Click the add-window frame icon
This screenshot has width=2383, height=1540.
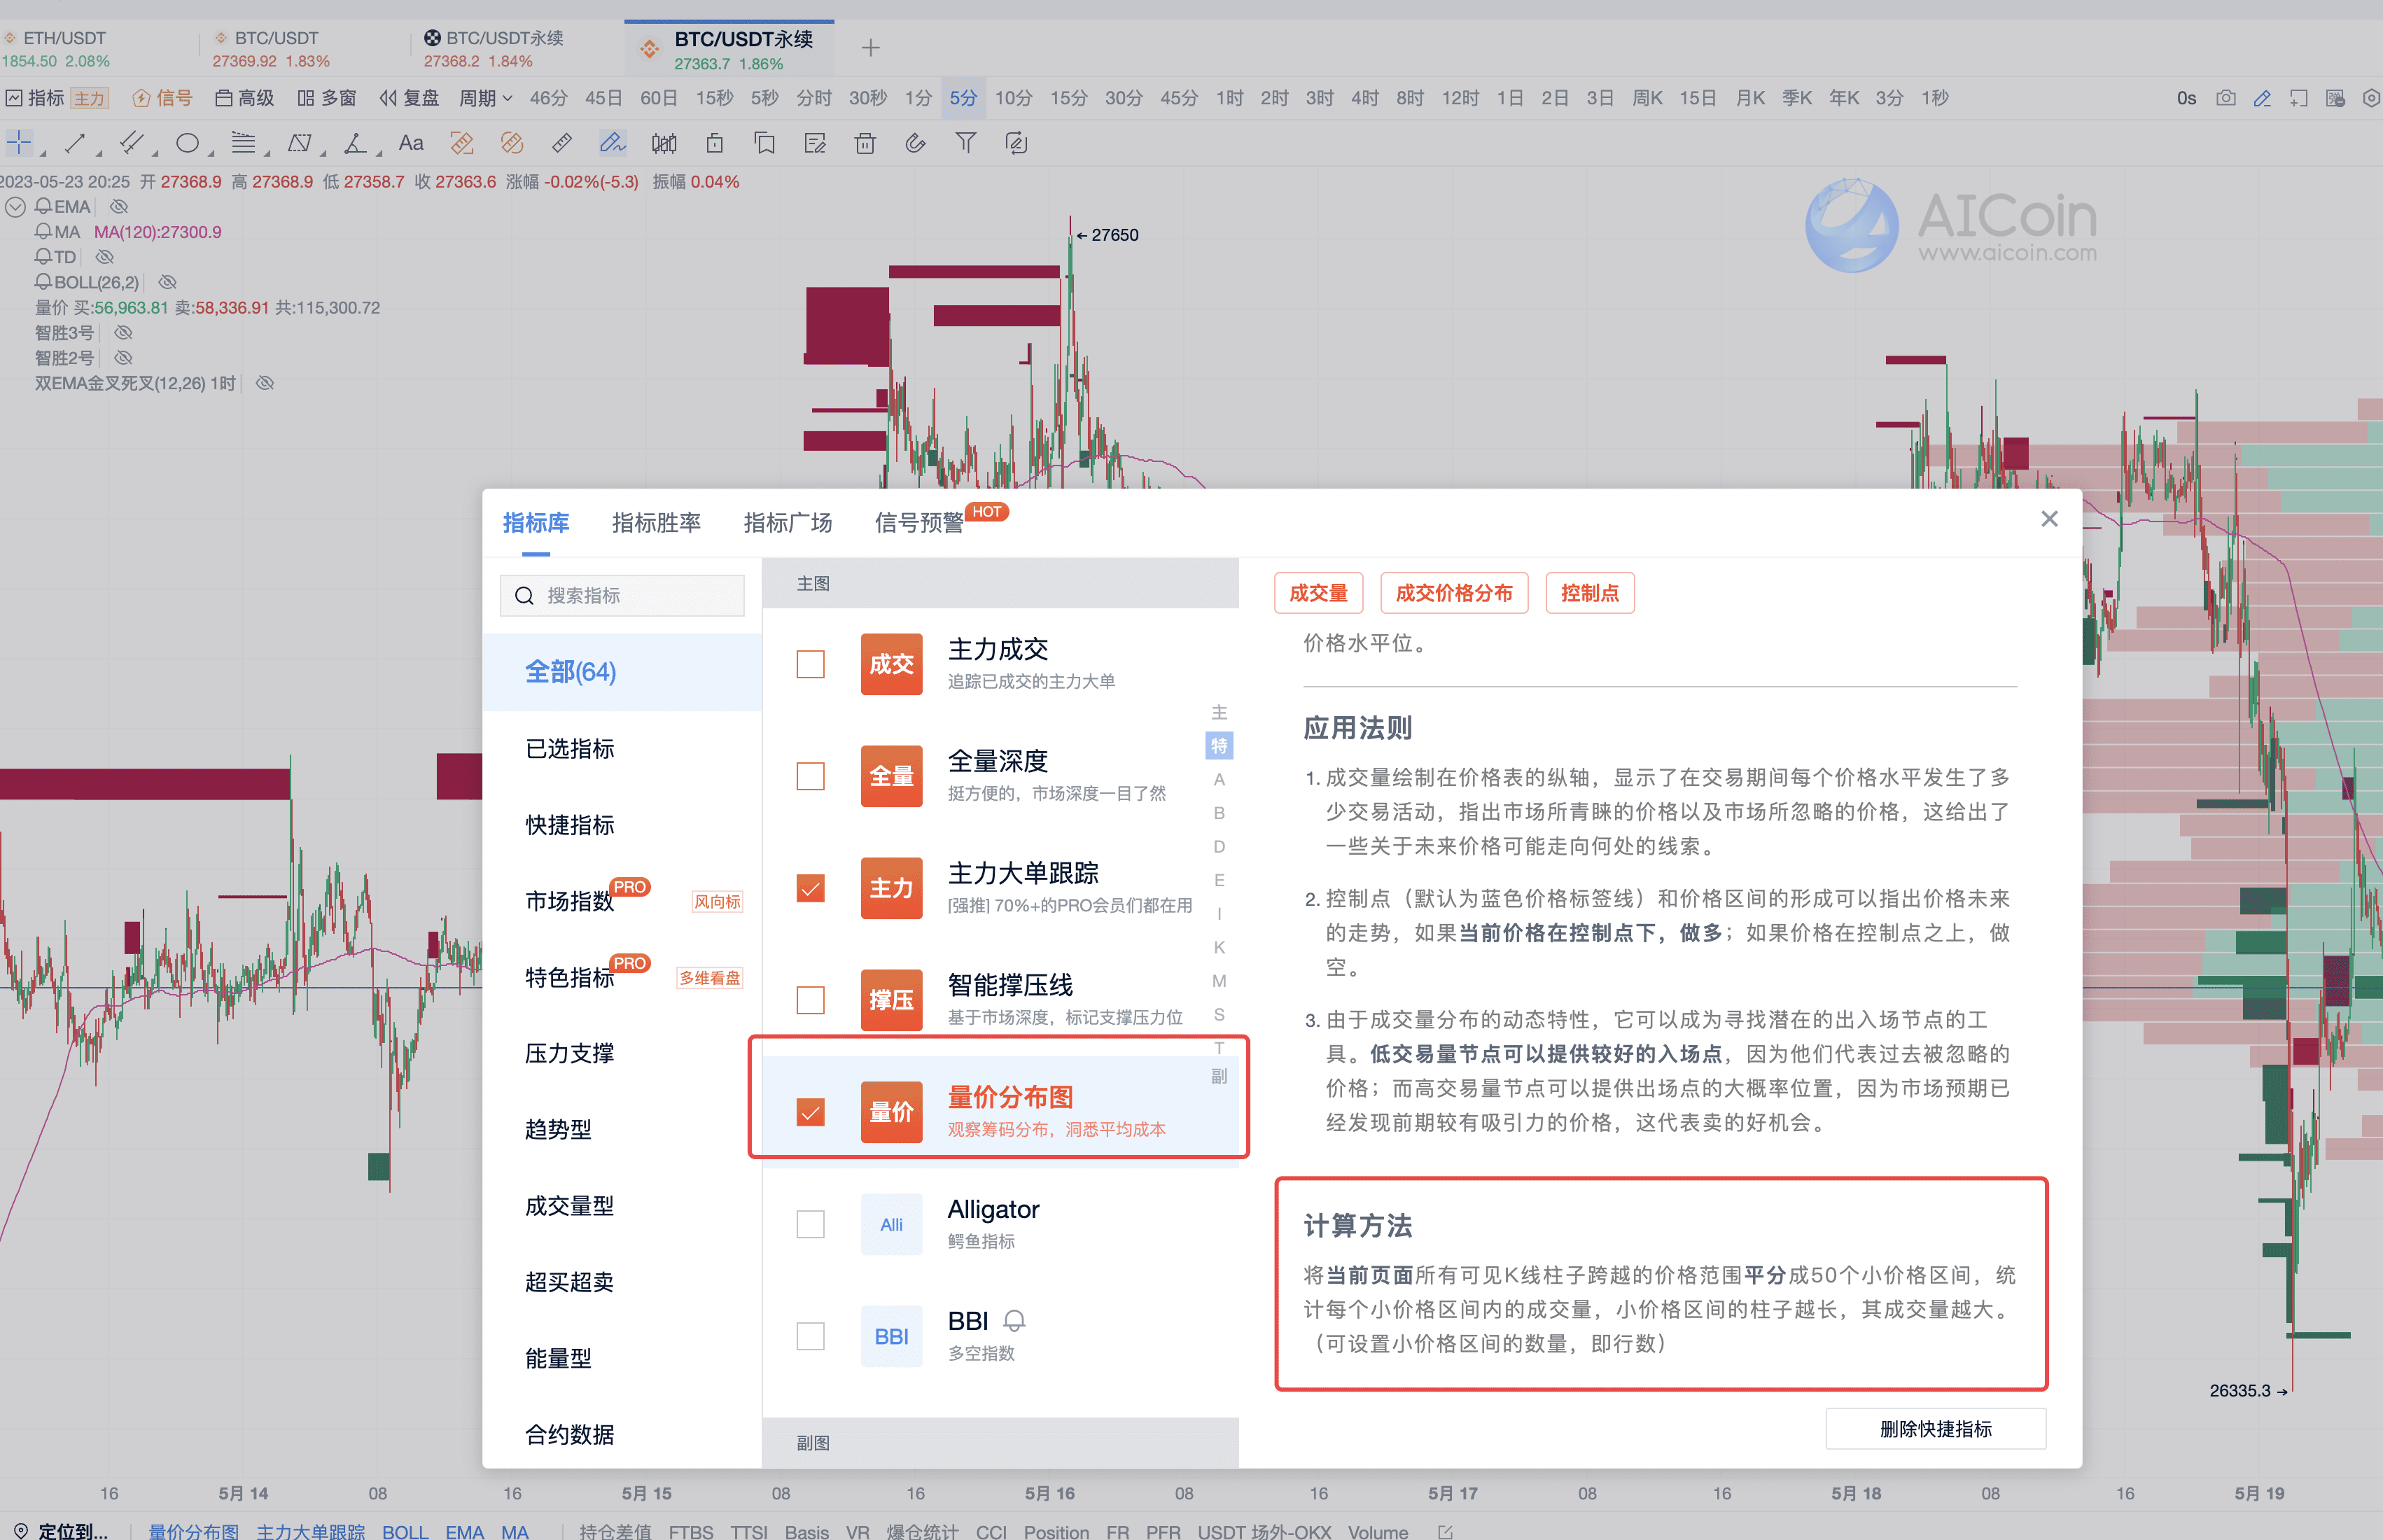[2298, 98]
